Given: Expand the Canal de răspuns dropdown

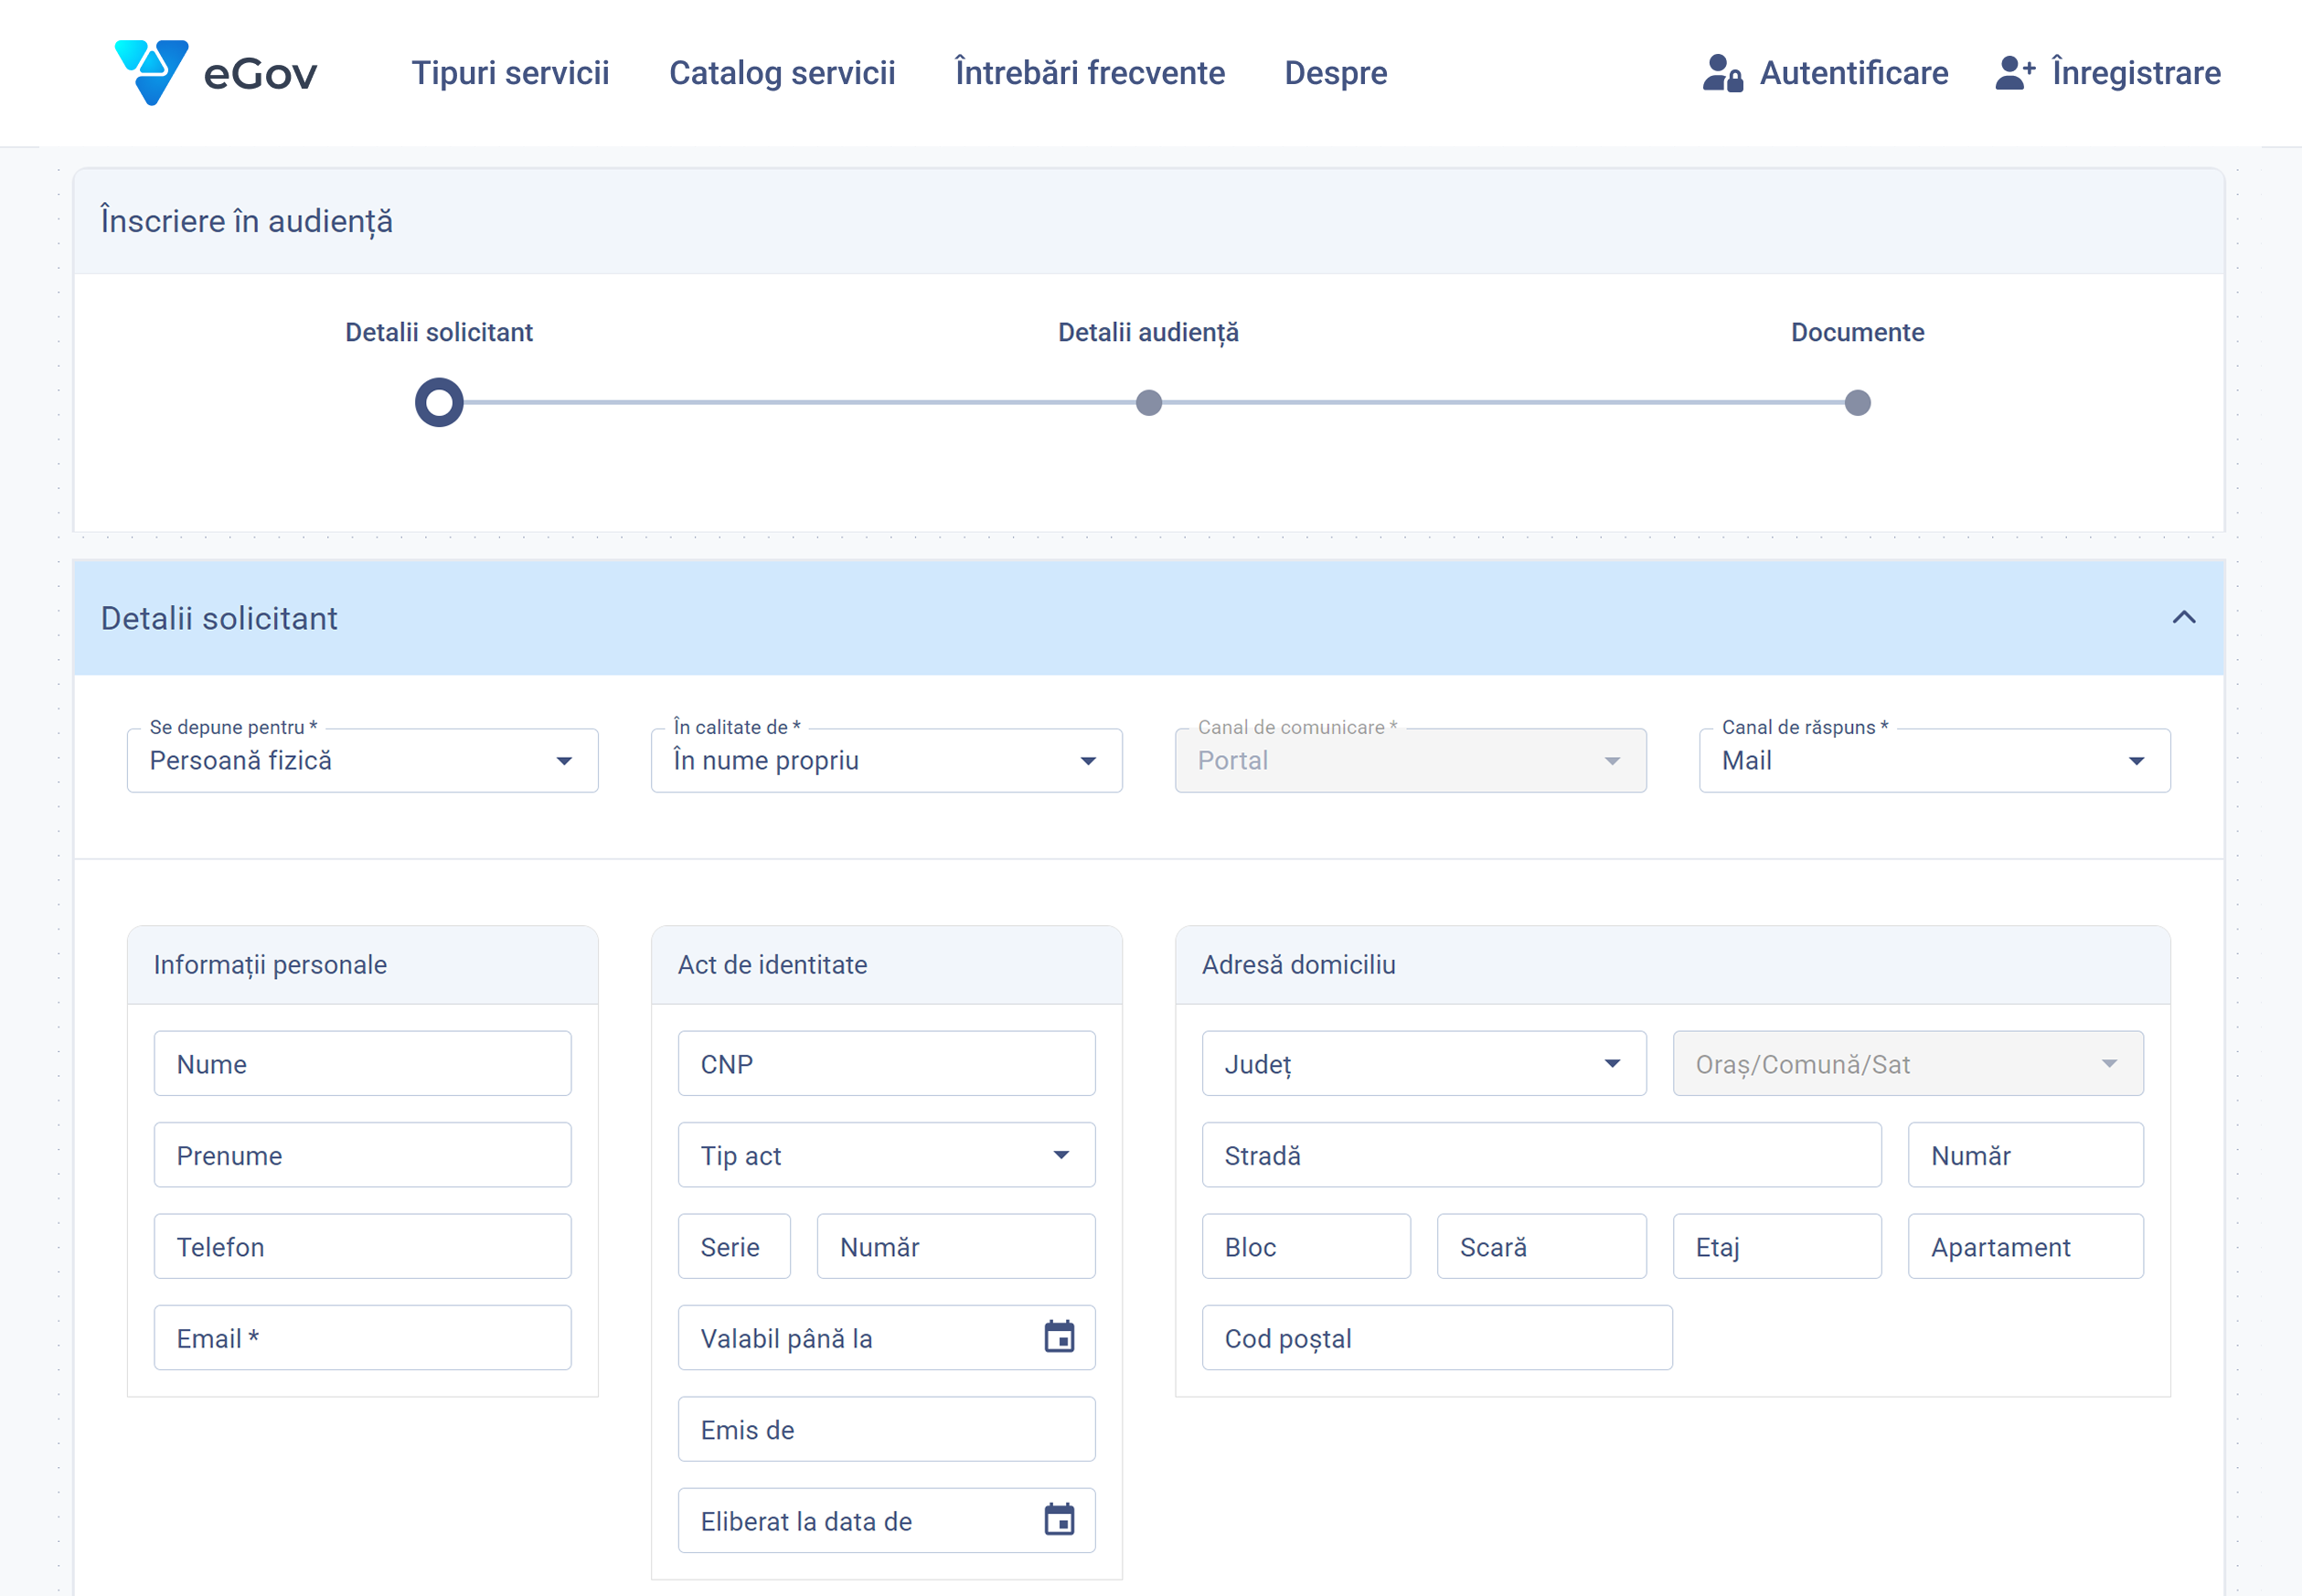Looking at the screenshot, I should tap(1934, 761).
